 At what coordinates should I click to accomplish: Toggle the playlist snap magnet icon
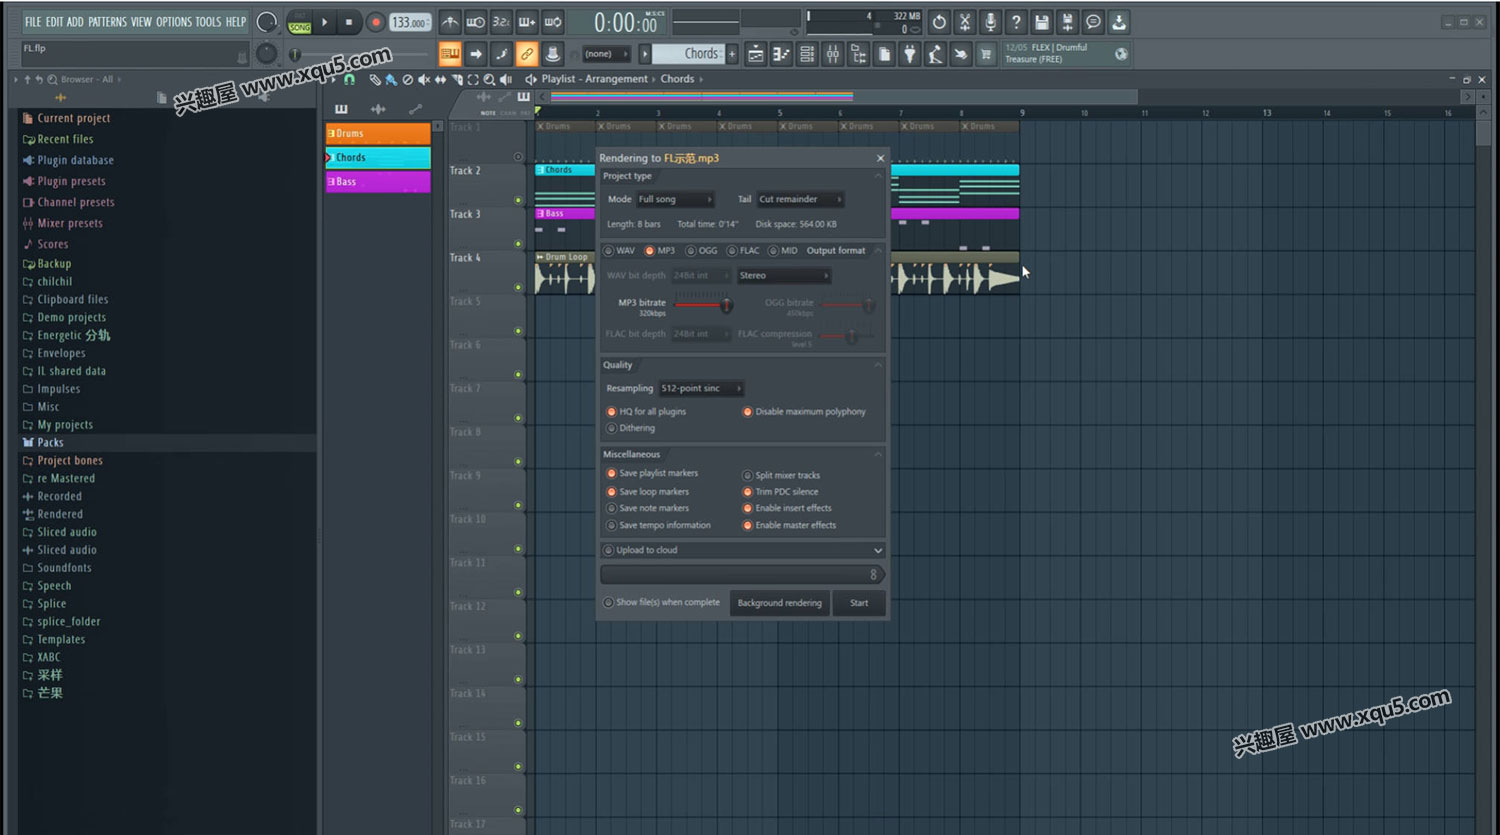349,79
